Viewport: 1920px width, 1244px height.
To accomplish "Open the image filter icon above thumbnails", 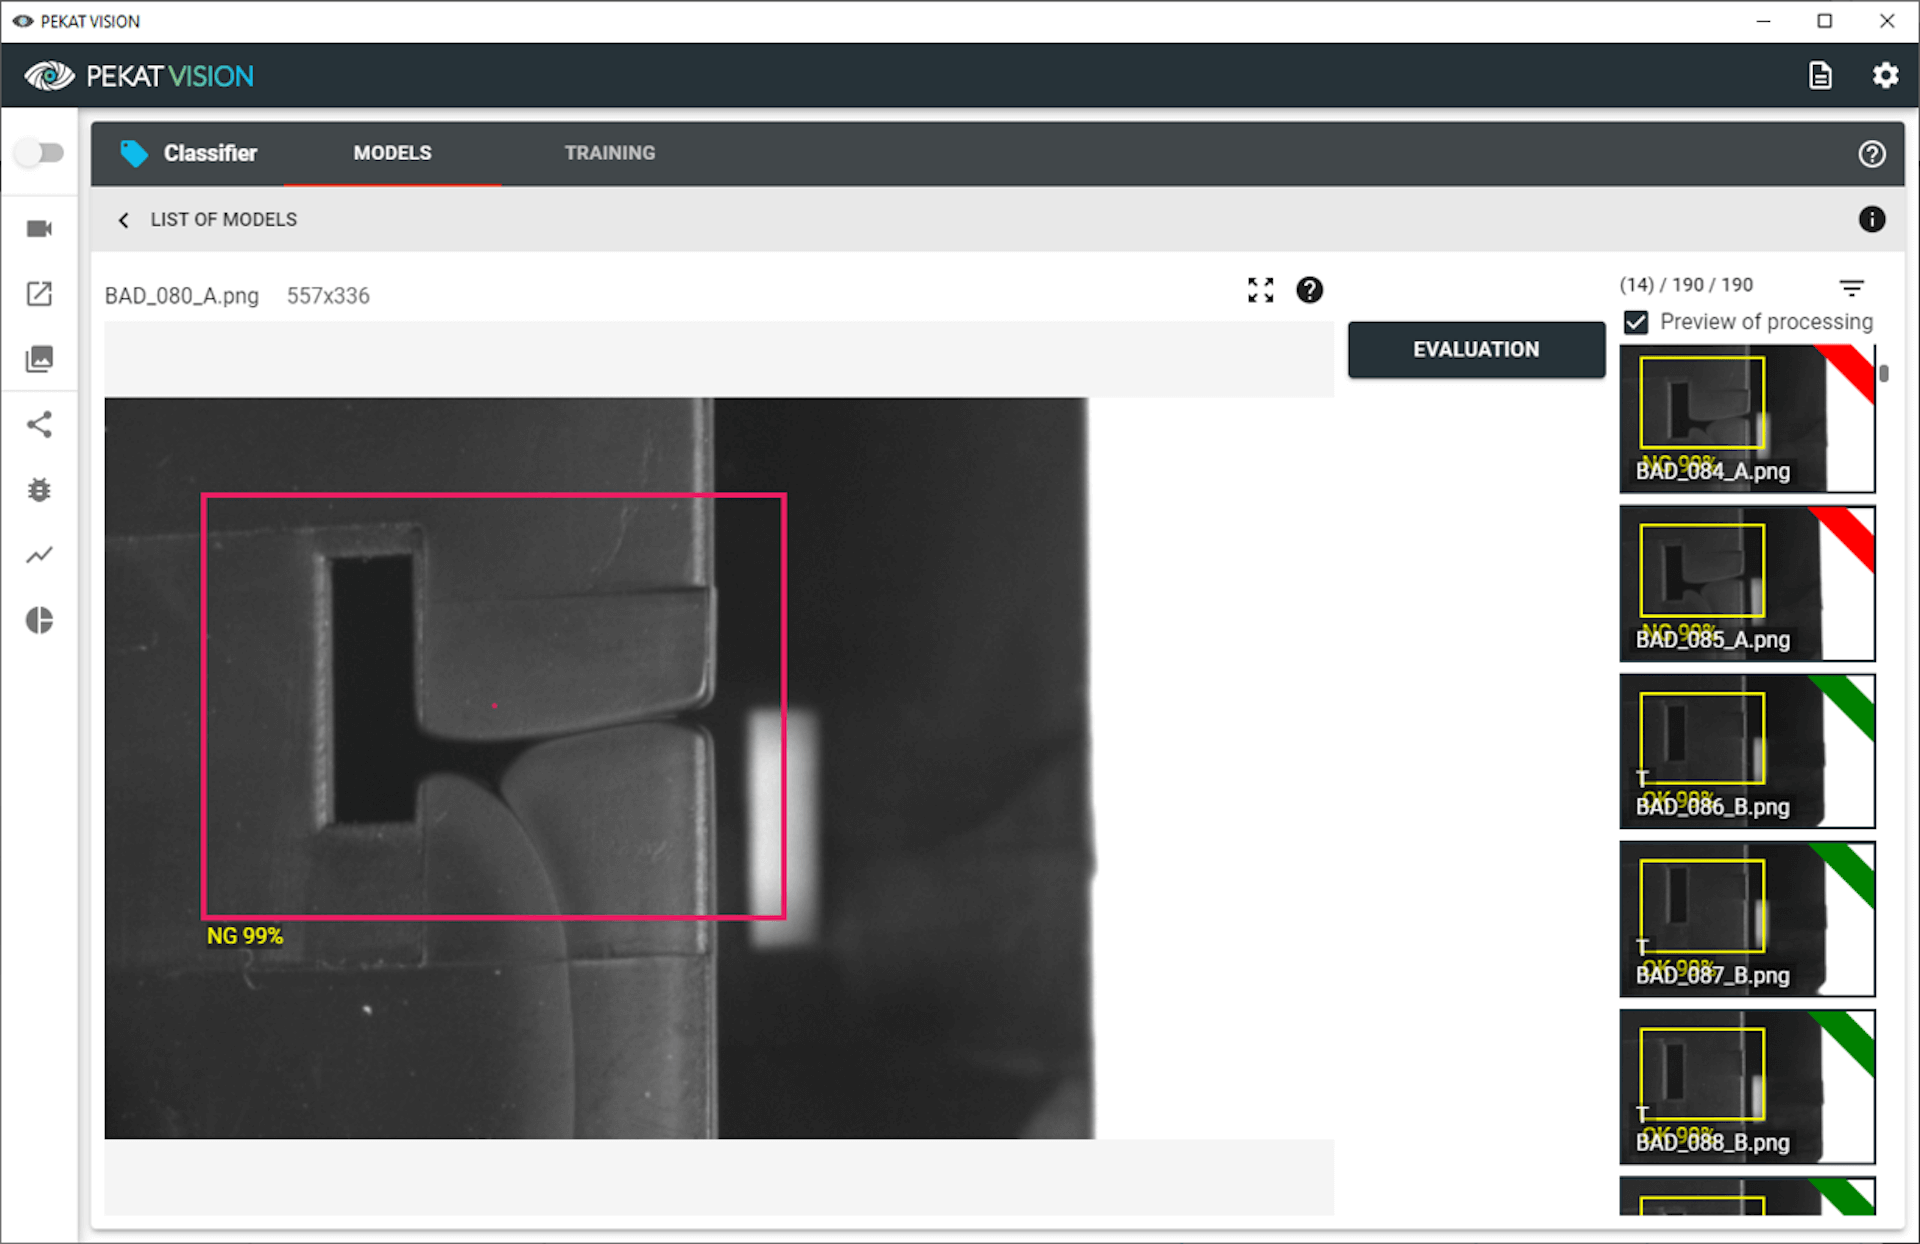I will tap(1851, 287).
